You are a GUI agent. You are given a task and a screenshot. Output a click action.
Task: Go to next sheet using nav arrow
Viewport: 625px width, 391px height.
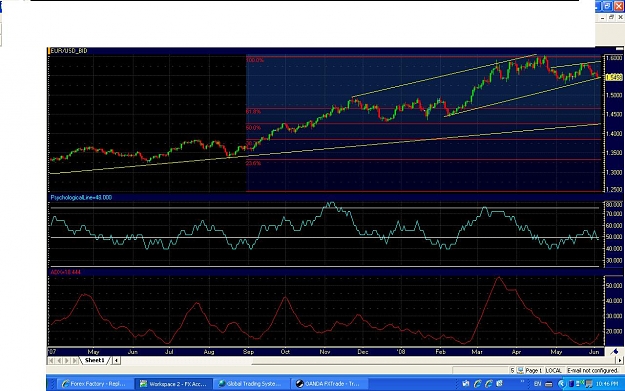[x=67, y=361]
